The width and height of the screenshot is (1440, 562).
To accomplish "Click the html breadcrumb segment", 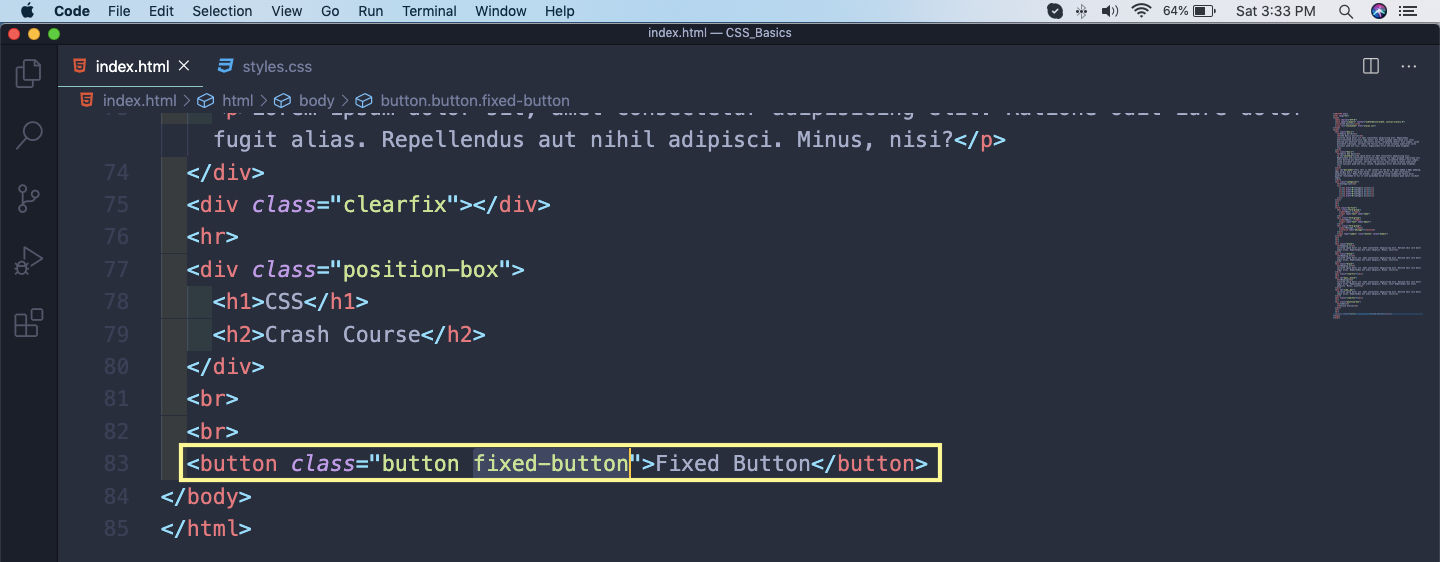I will [237, 100].
